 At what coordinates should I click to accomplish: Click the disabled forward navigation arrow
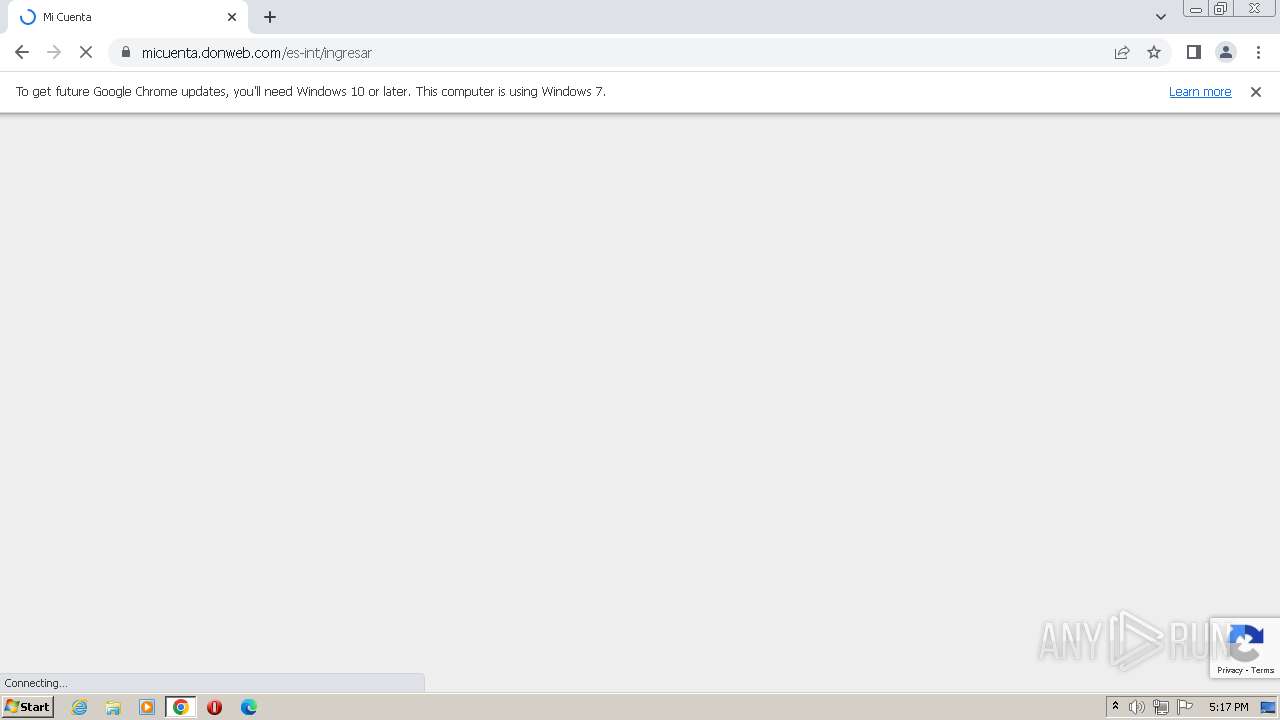(54, 52)
